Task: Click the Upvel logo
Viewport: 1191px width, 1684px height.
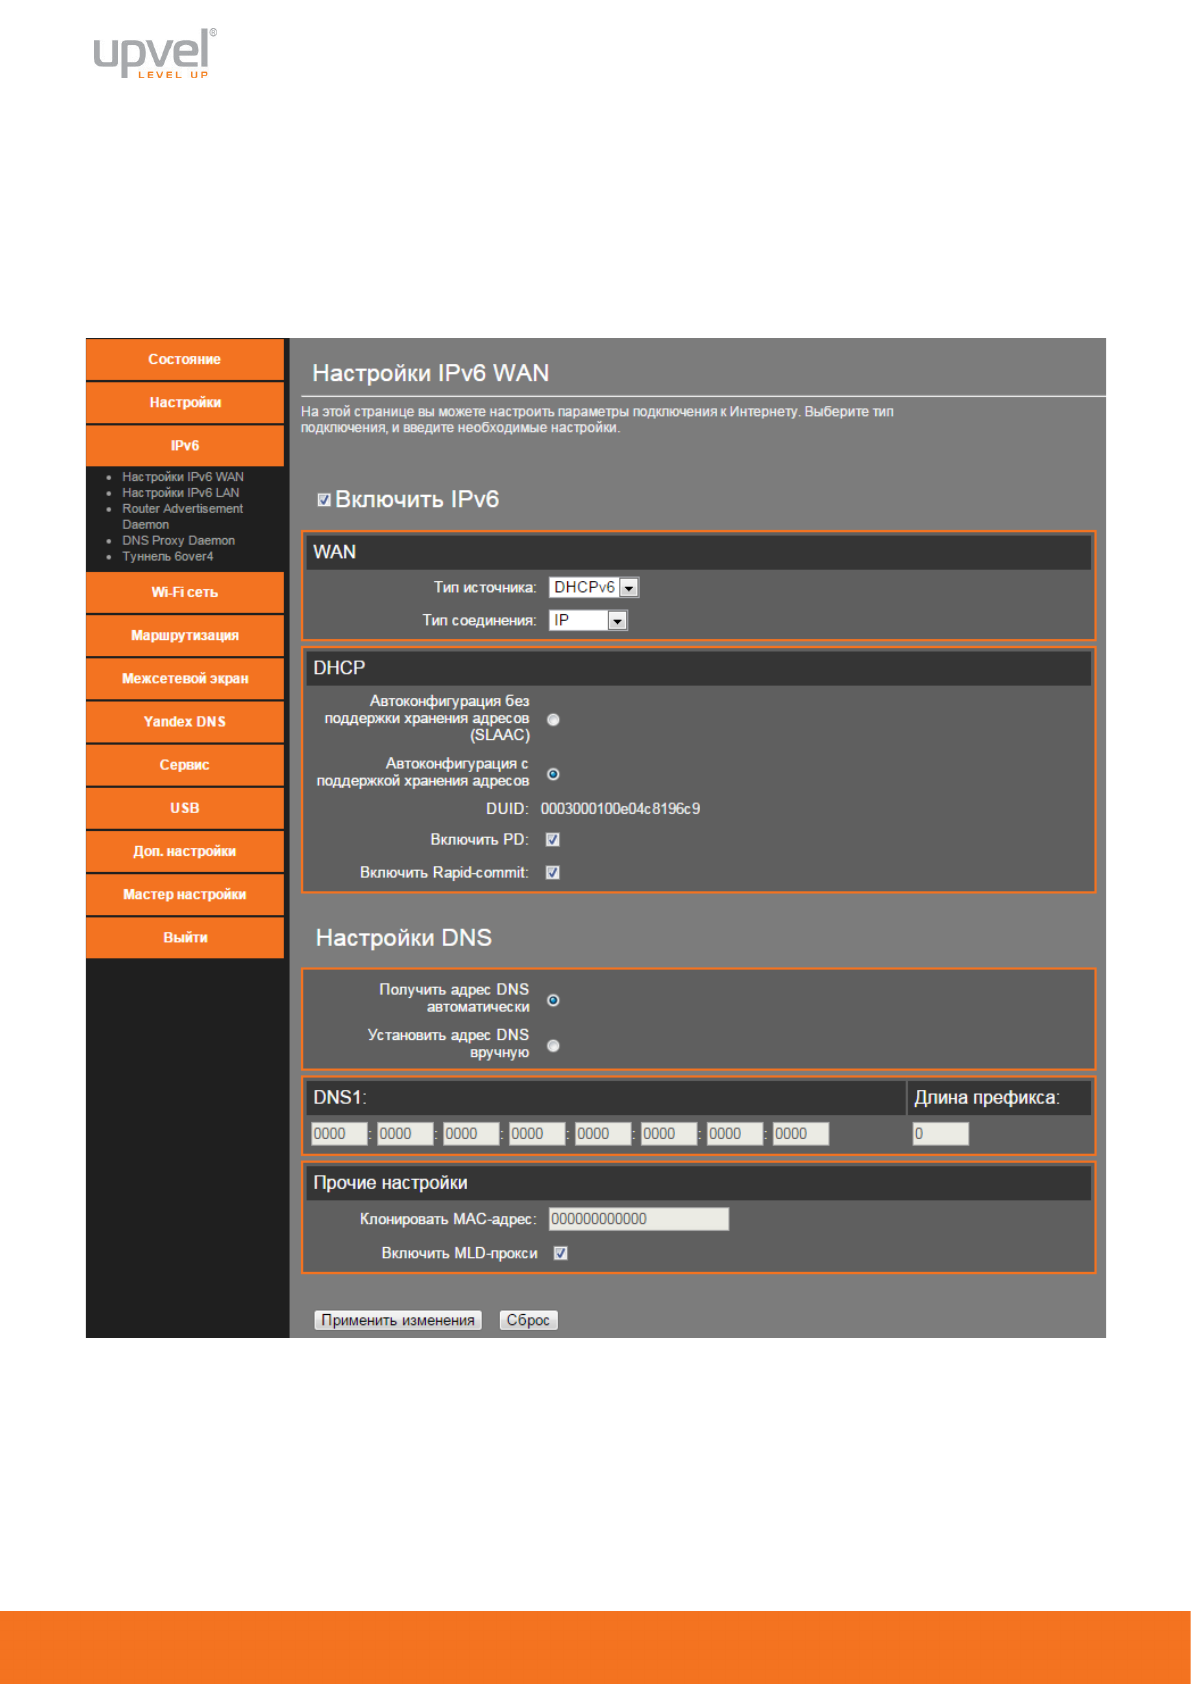Action: (154, 54)
